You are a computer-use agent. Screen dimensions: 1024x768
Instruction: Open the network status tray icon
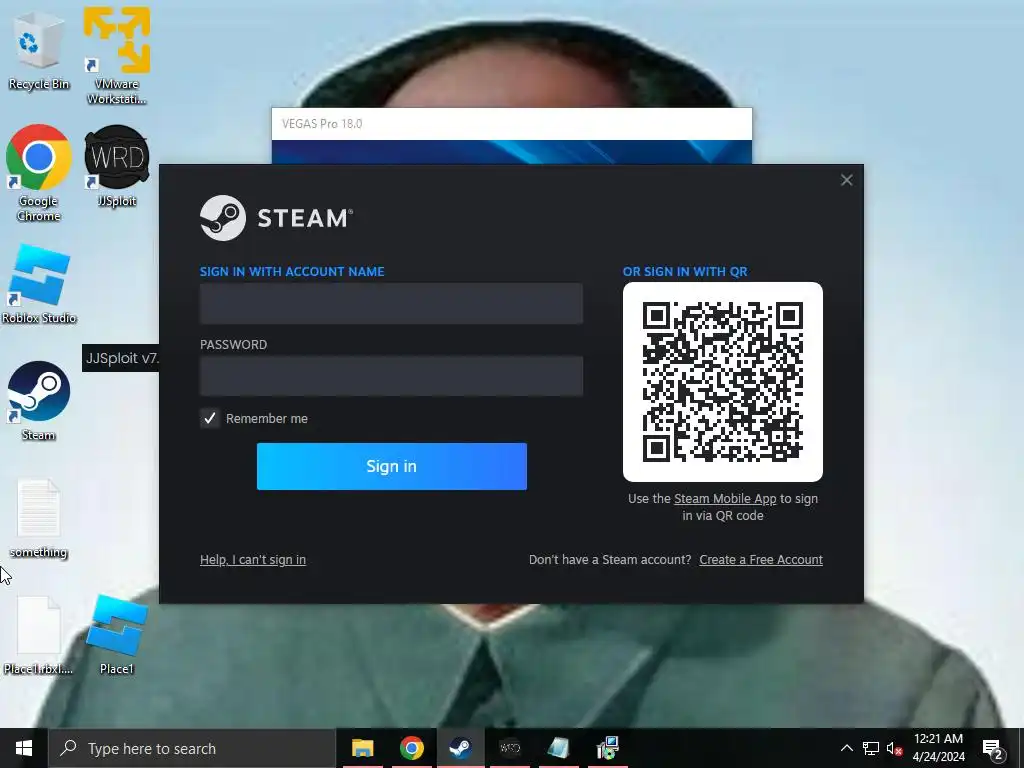[x=871, y=748]
